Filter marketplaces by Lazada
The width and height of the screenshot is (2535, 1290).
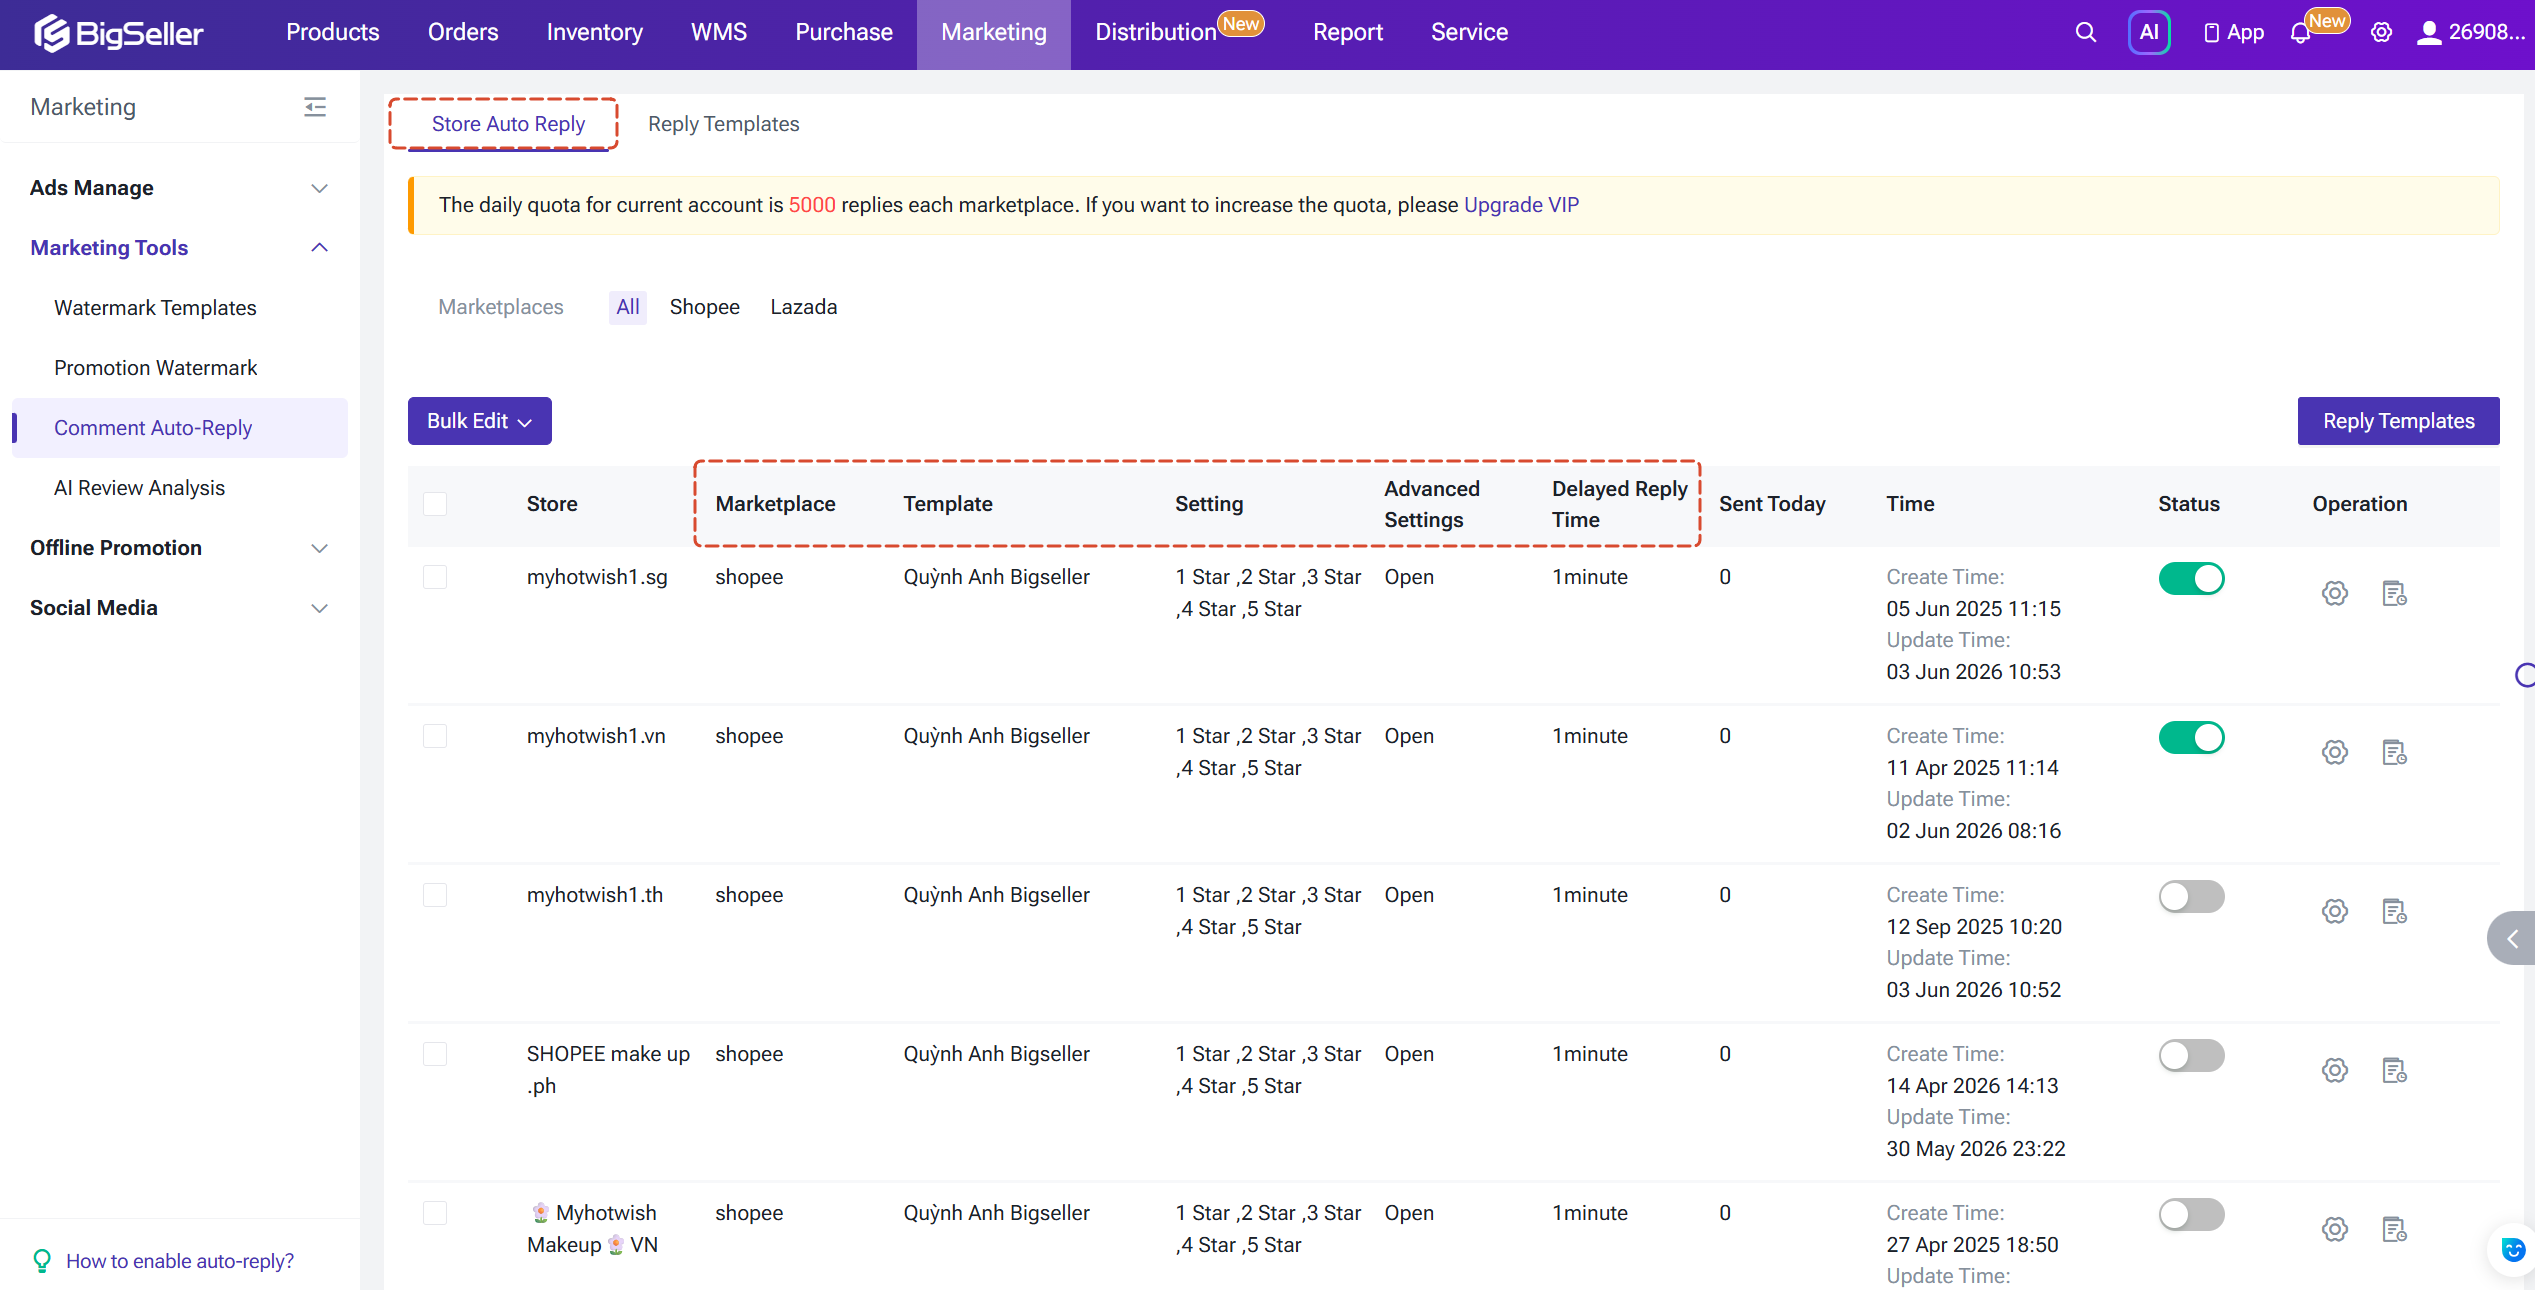804,307
